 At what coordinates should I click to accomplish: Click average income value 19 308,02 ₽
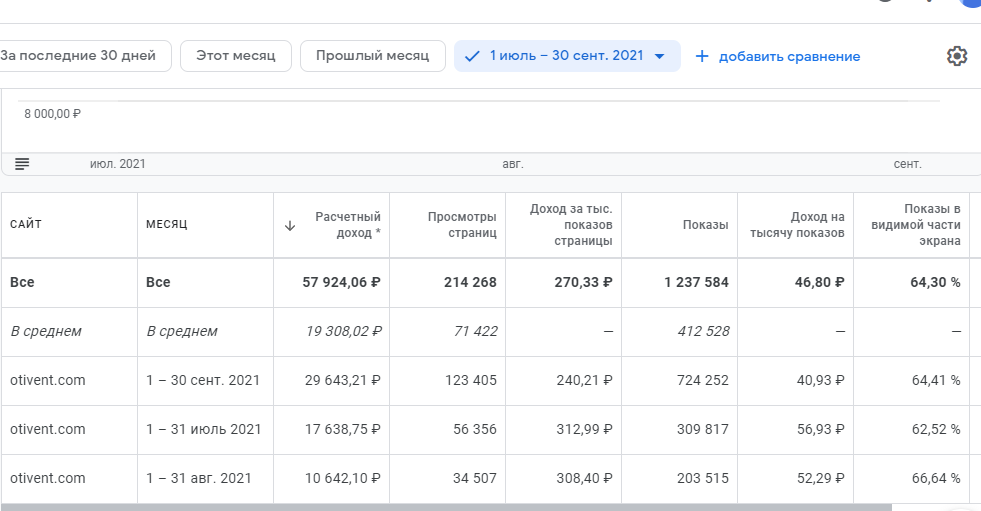tap(343, 331)
